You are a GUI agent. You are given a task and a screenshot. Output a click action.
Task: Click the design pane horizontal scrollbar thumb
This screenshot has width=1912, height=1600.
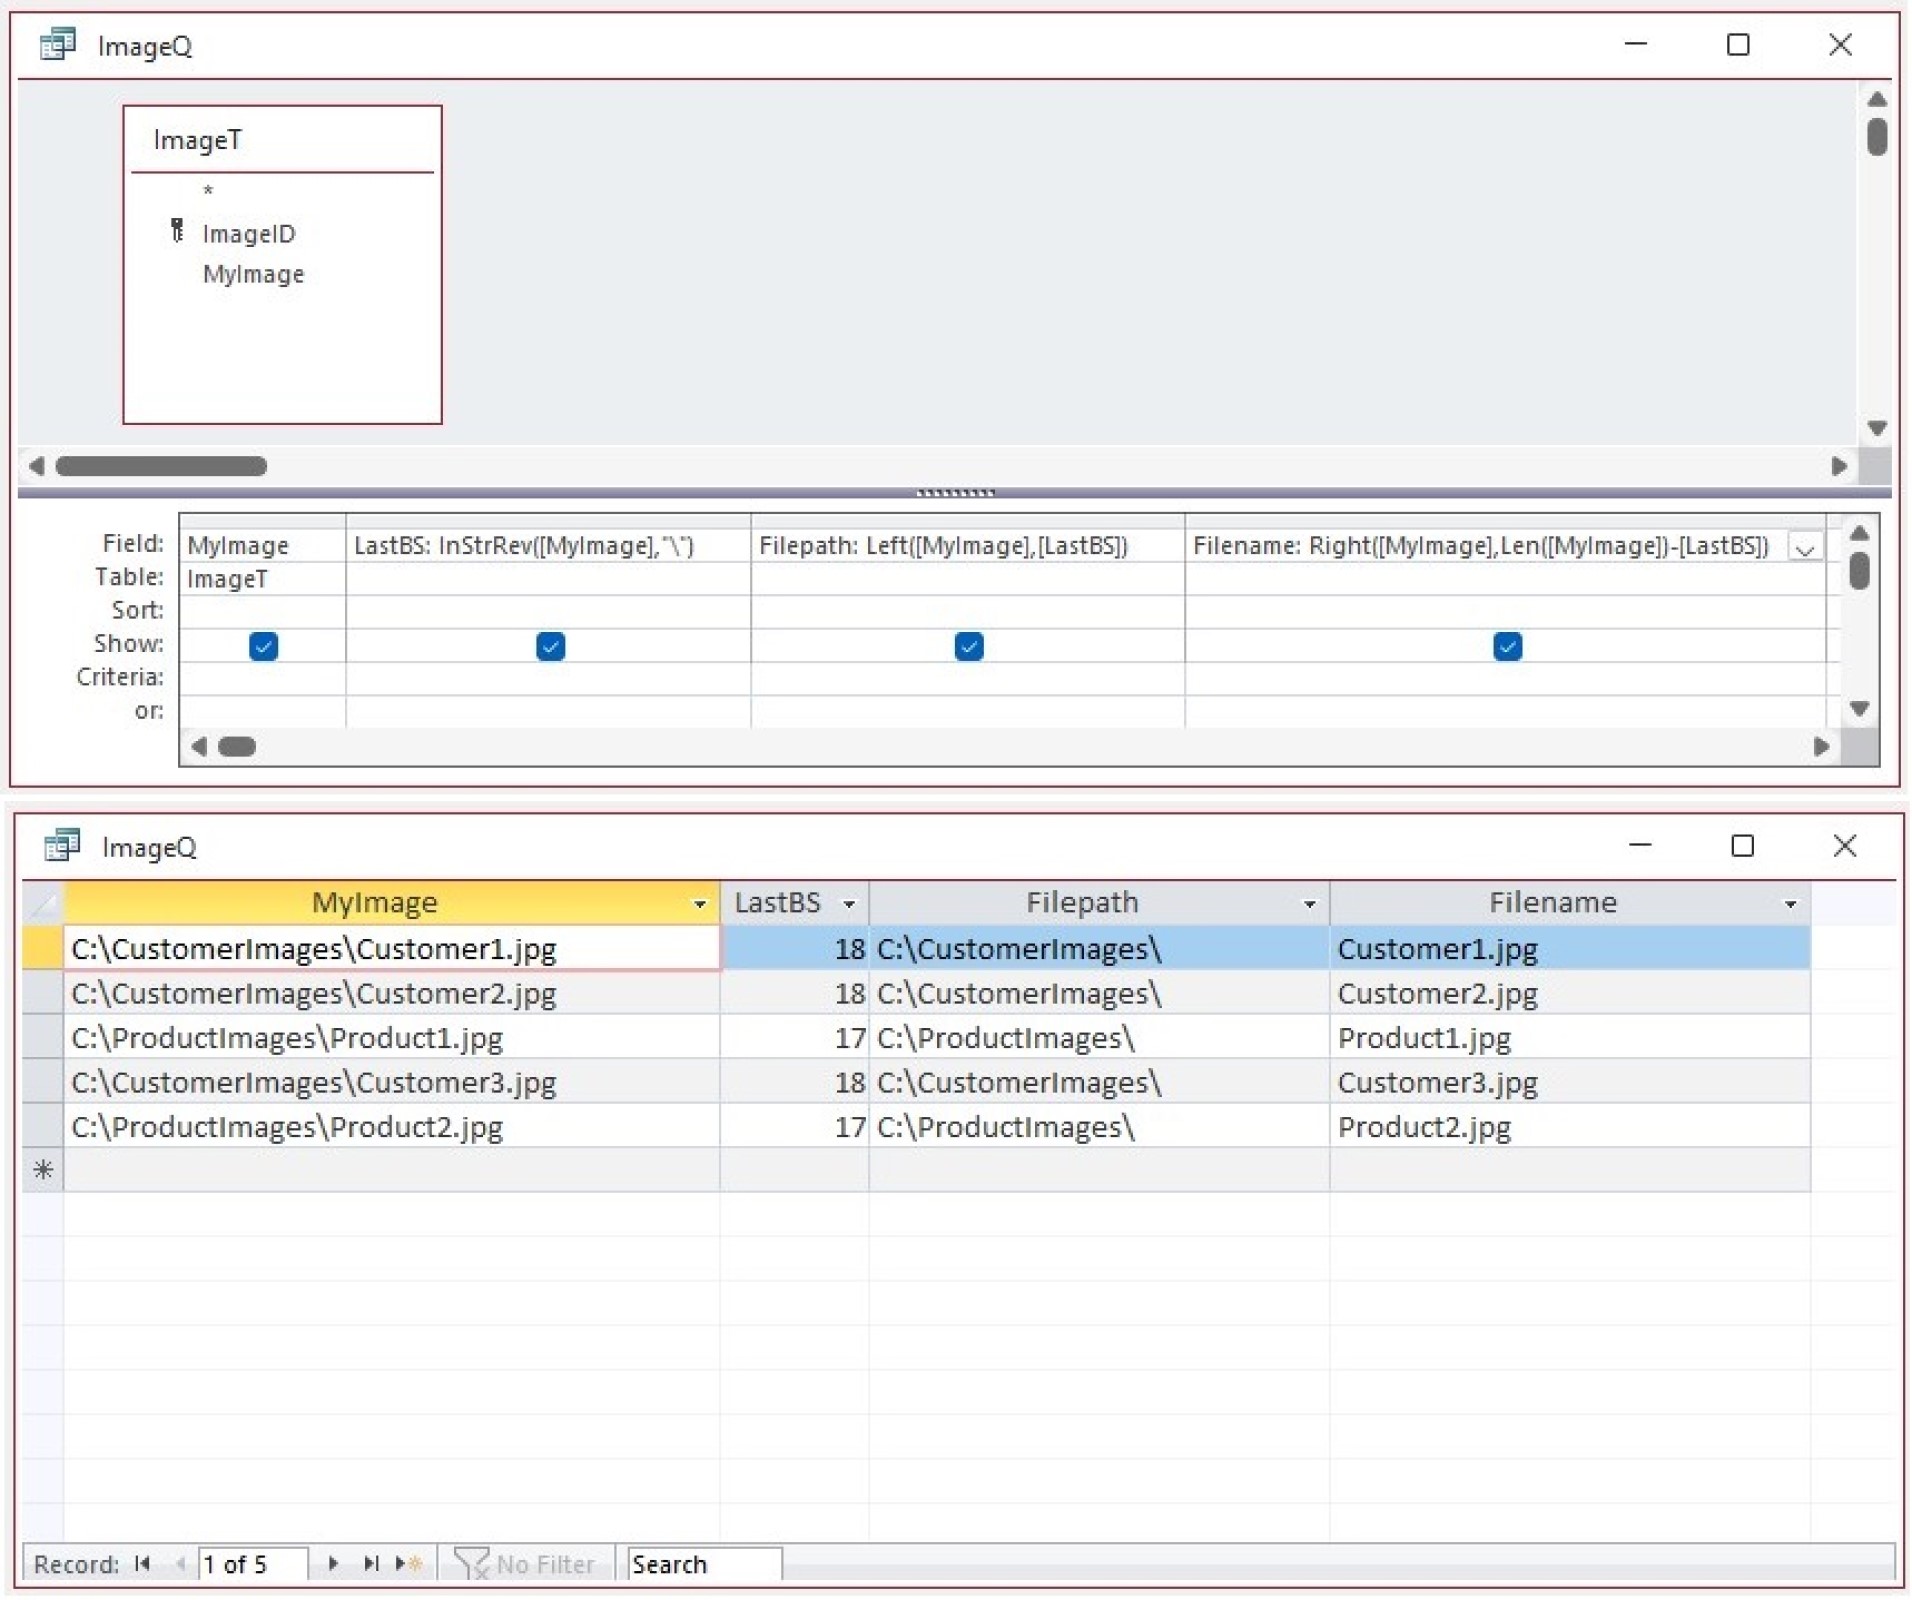coord(161,466)
